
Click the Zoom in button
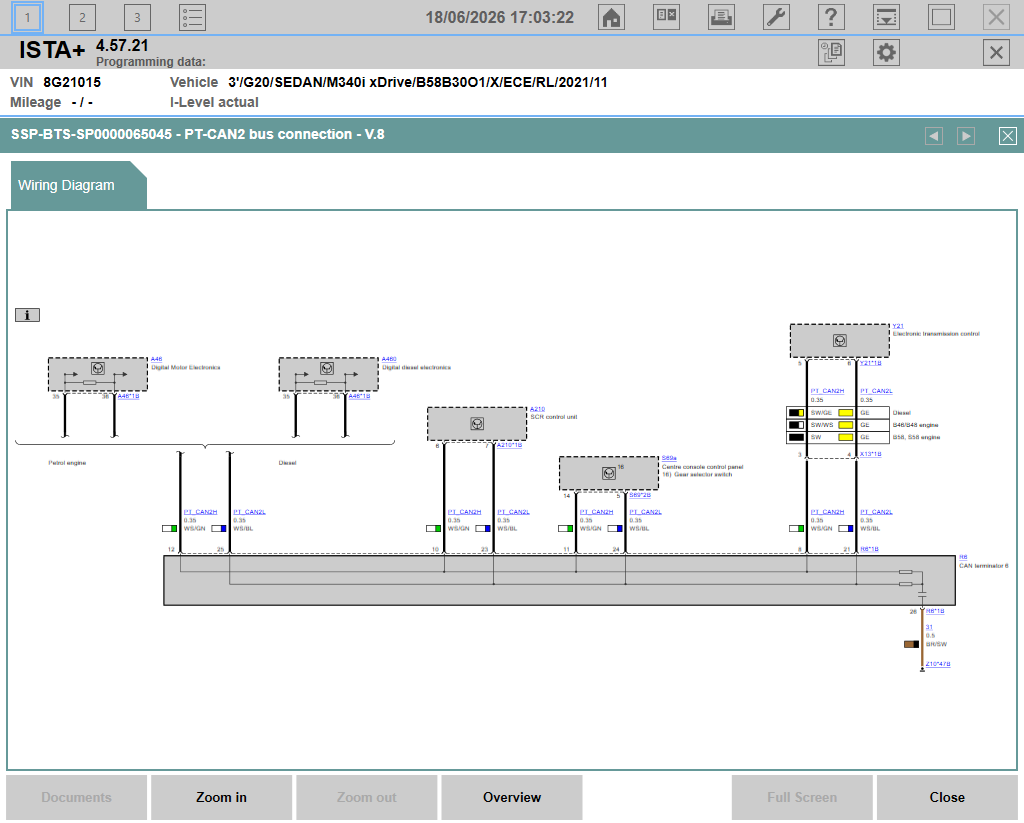(x=221, y=797)
